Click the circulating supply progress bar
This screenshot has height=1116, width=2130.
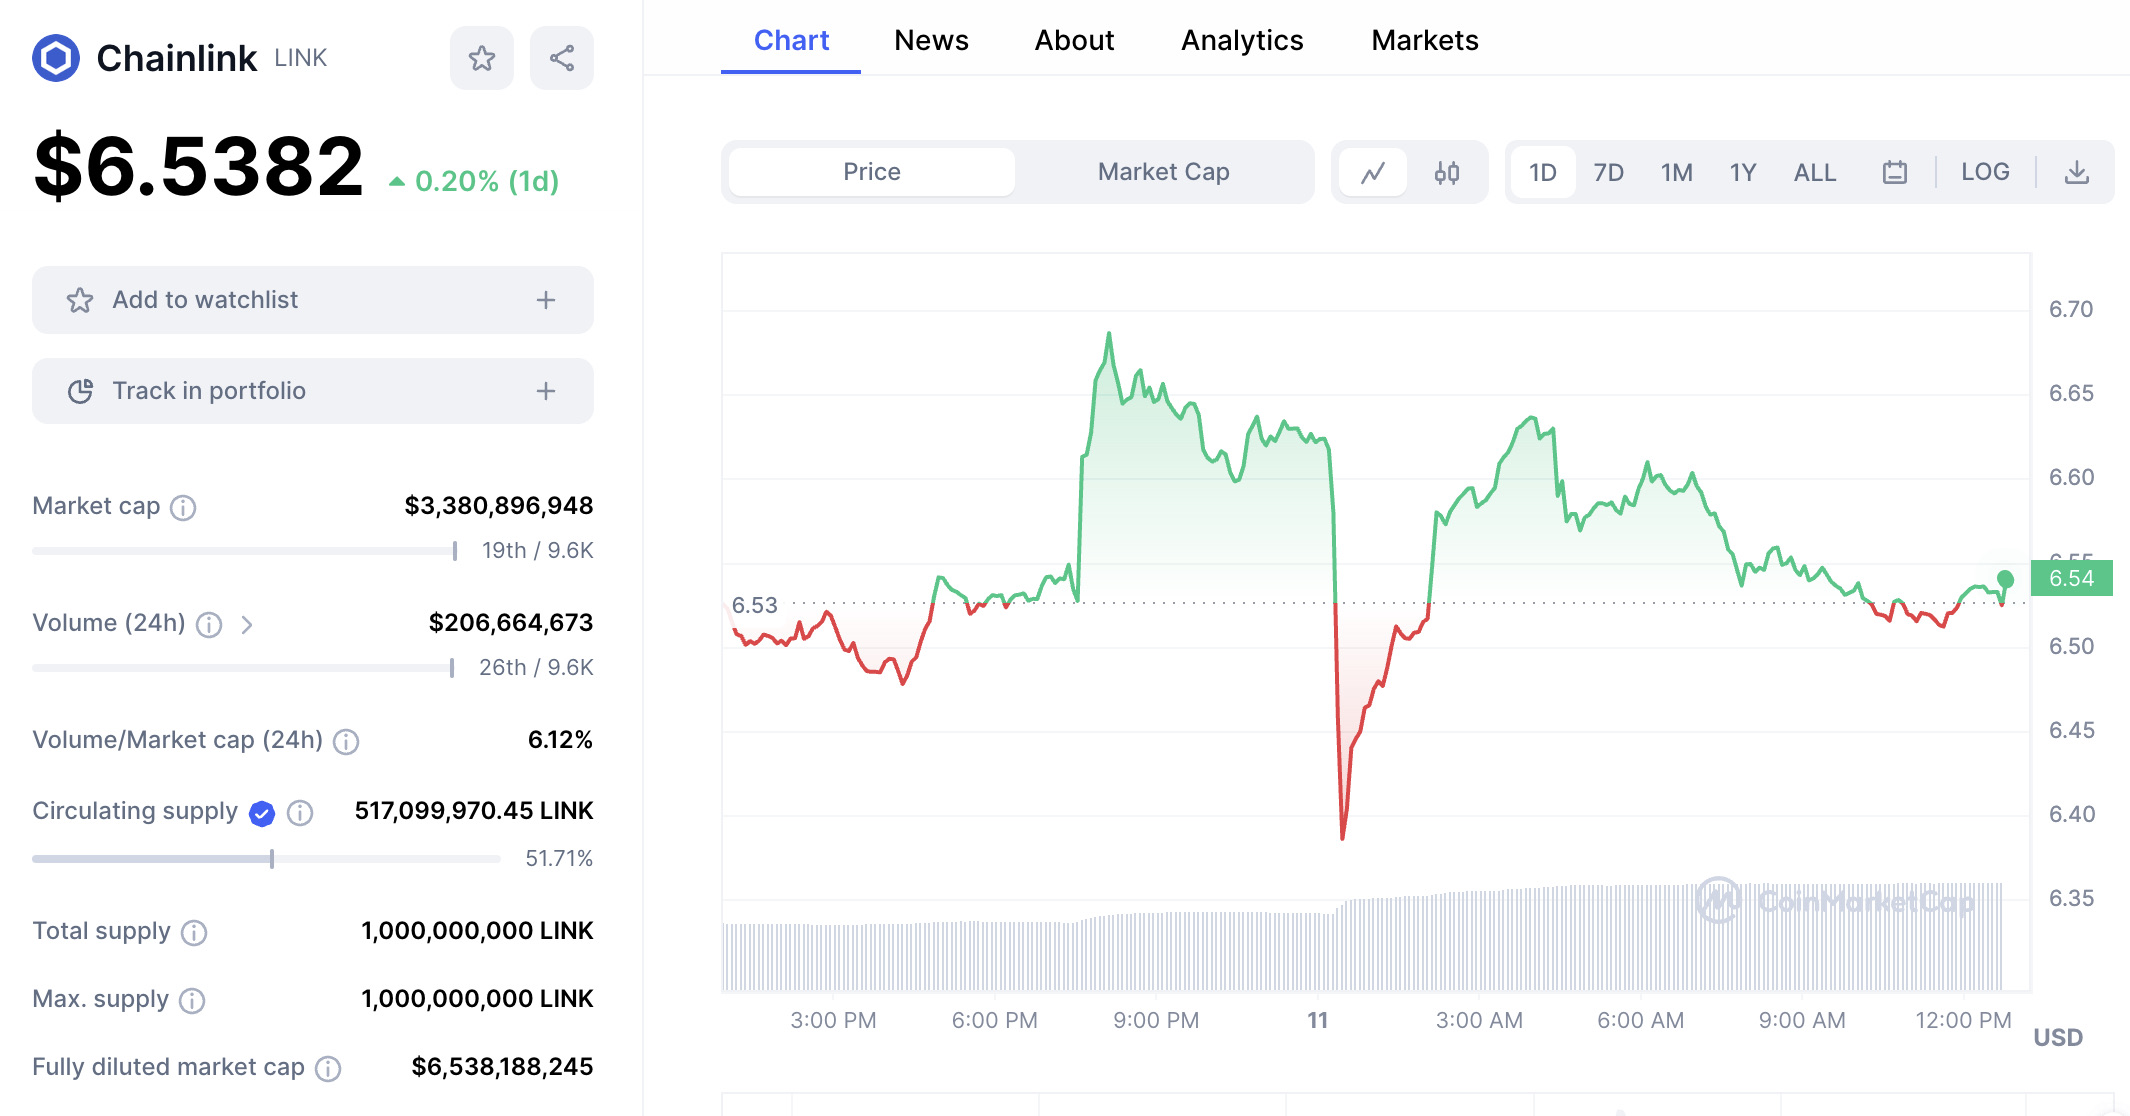tap(265, 858)
